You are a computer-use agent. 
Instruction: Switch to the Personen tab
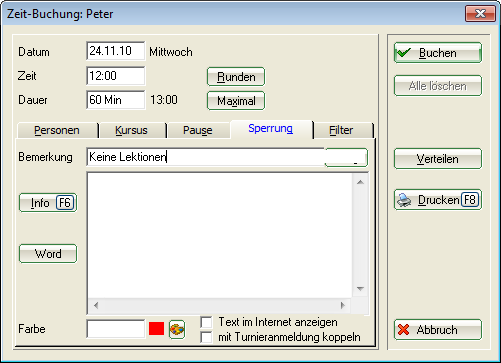pos(57,130)
